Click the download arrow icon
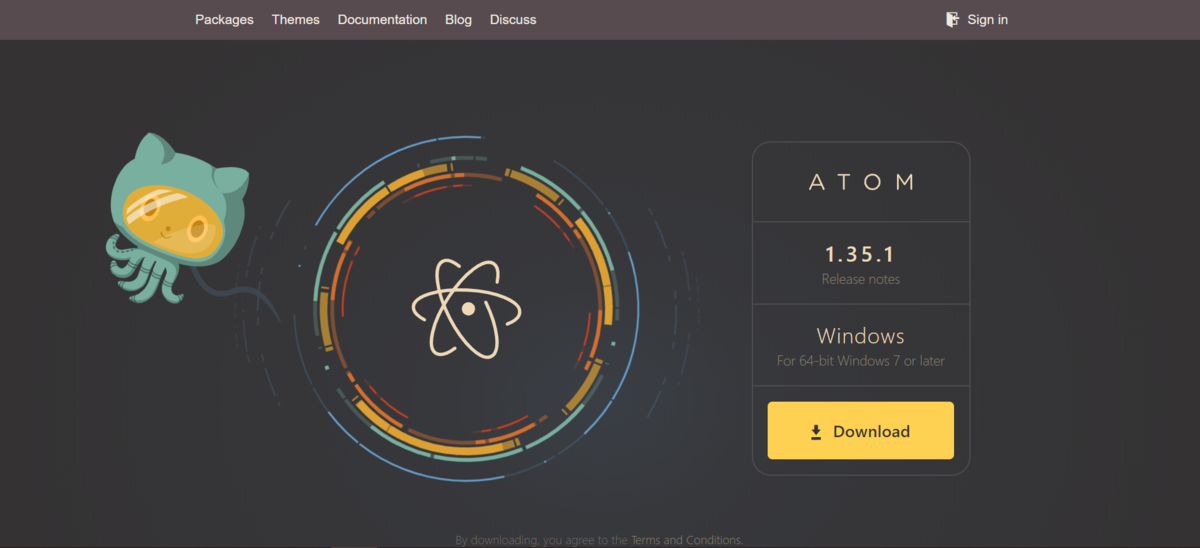The width and height of the screenshot is (1200, 548). (816, 432)
